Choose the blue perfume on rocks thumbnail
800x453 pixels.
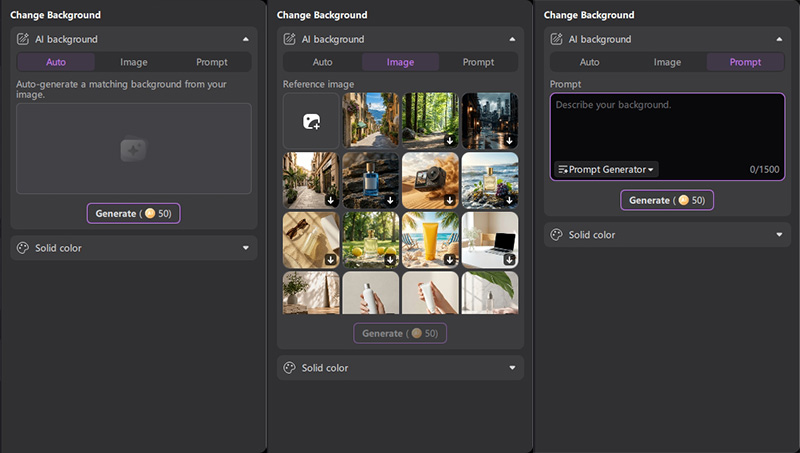click(x=371, y=181)
